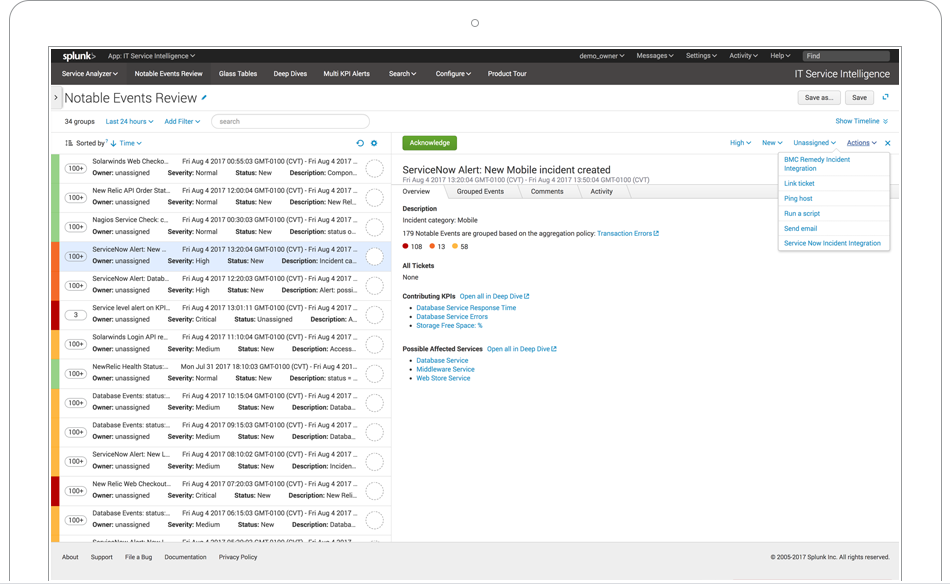The width and height of the screenshot is (950, 584).
Task: Open all affected services in Deep Dive
Action: tap(522, 349)
